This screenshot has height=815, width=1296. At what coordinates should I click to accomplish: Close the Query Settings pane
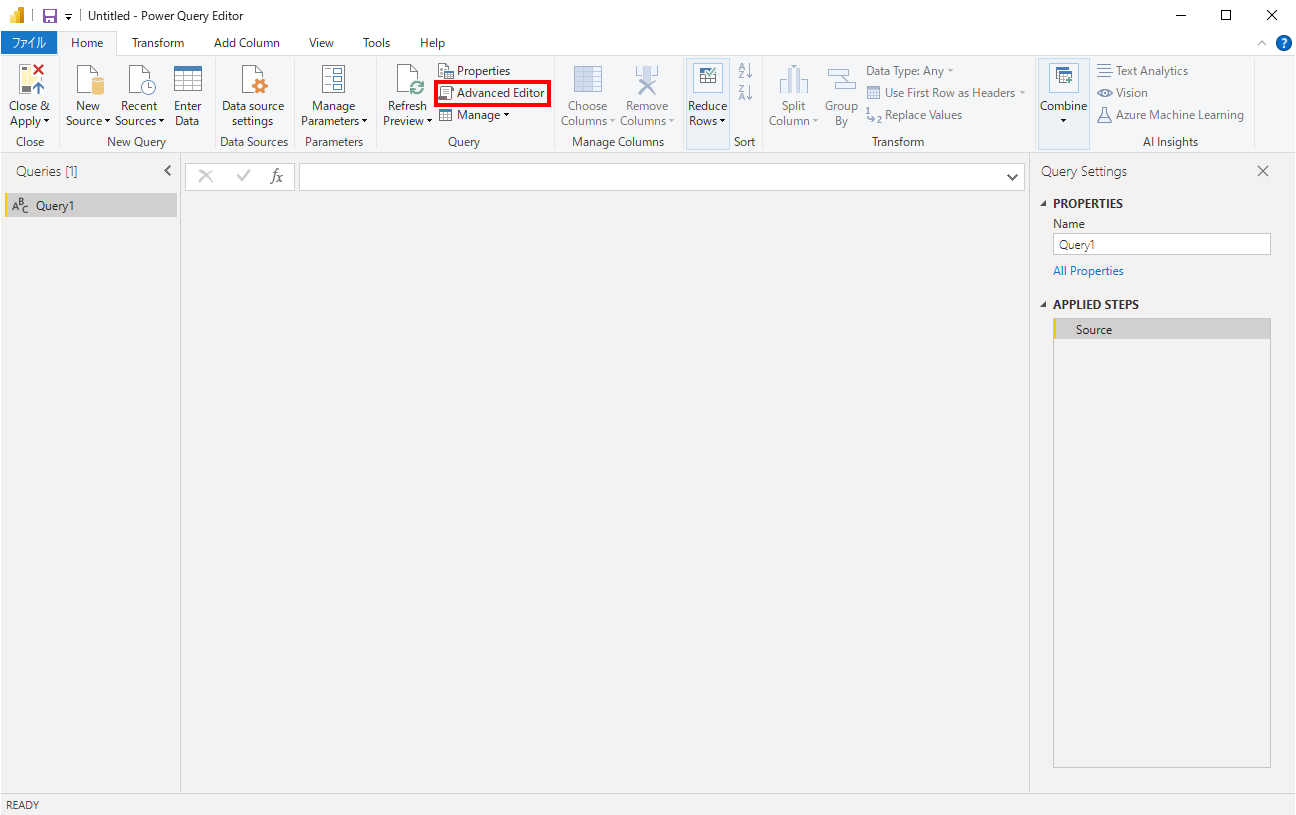point(1263,171)
